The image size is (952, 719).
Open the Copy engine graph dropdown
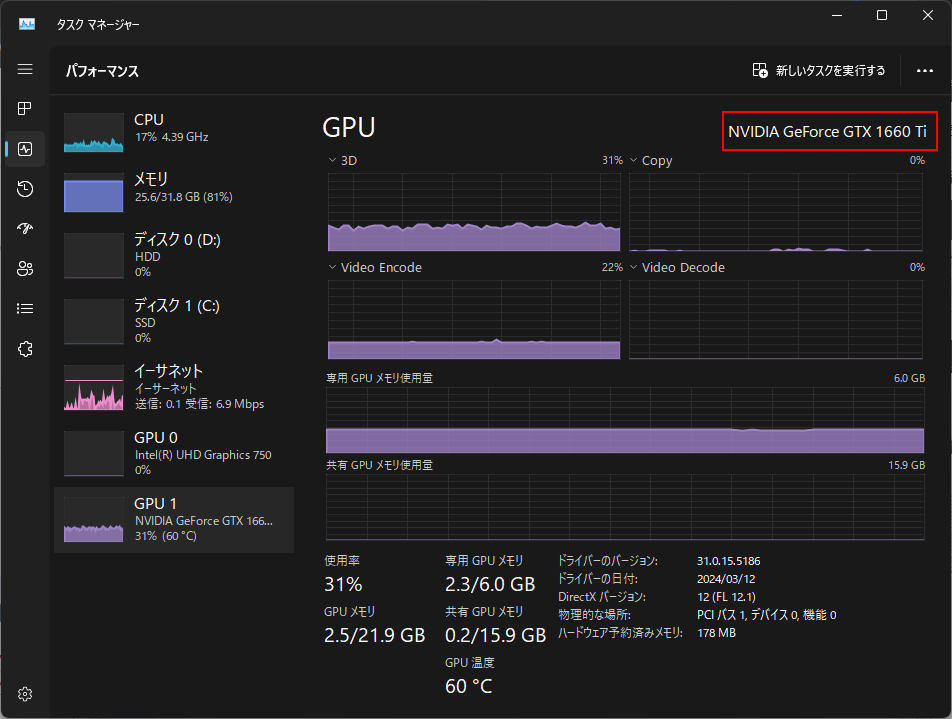click(x=633, y=160)
